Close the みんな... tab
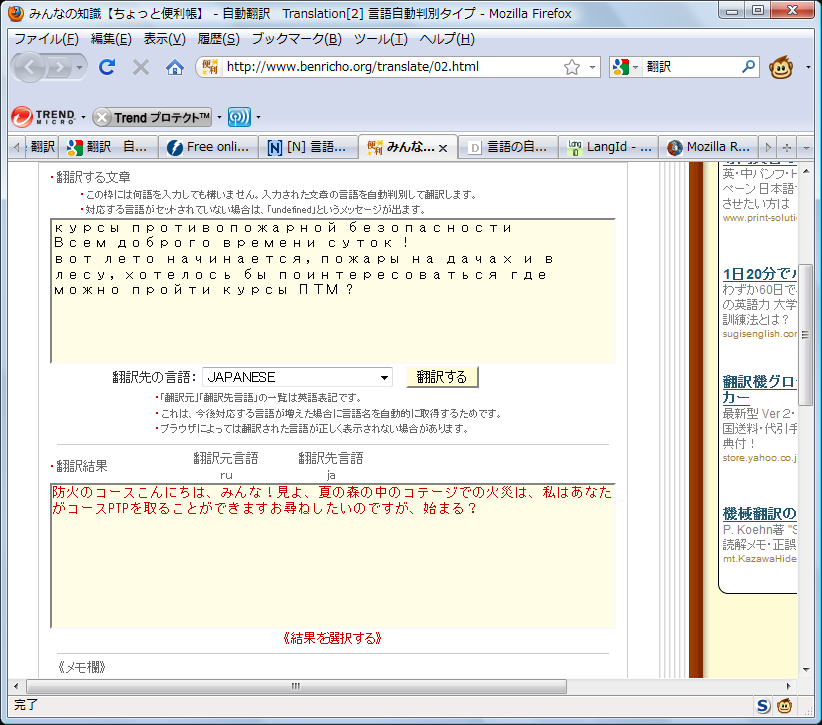 point(443,148)
